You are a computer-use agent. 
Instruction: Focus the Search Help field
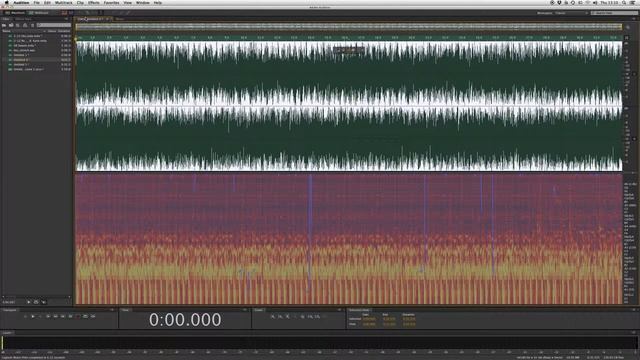[614, 13]
